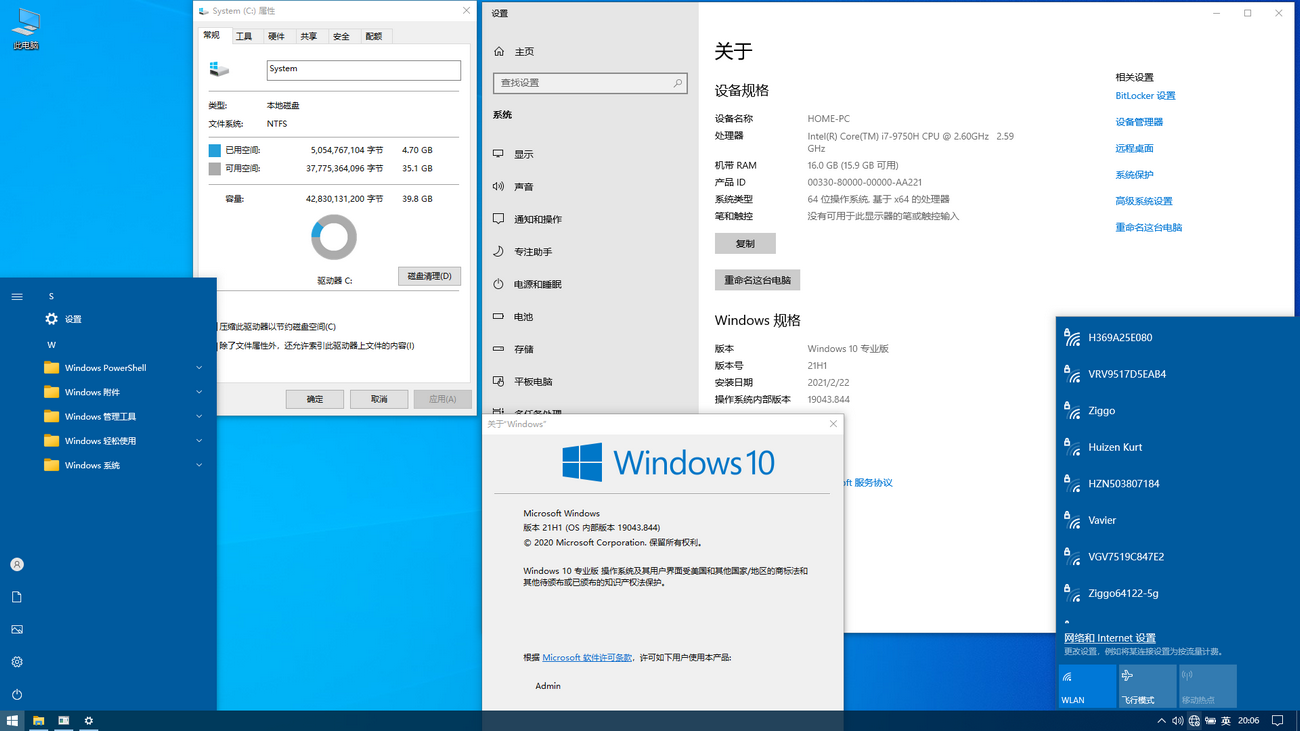Click the Windows Start button on taskbar
This screenshot has height=731, width=1300.
tap(12, 720)
